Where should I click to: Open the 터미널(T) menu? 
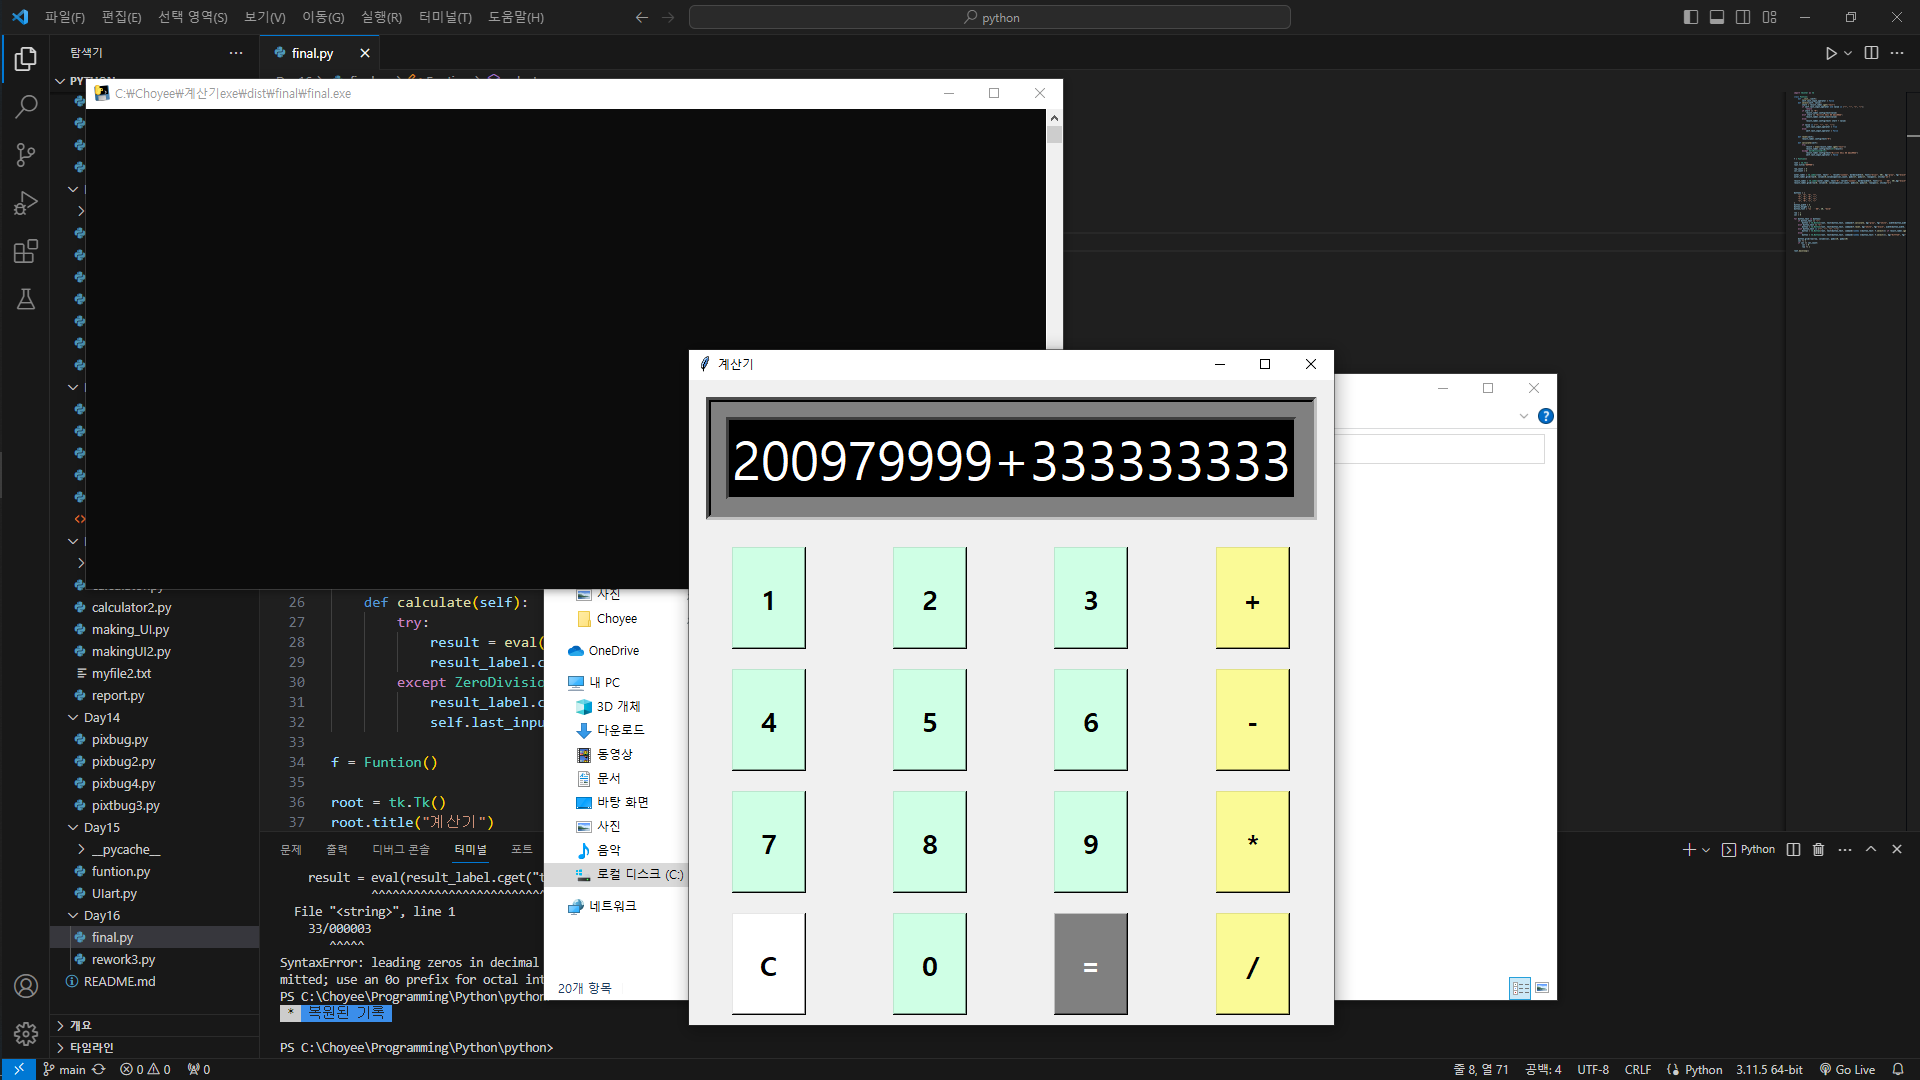pos(445,17)
